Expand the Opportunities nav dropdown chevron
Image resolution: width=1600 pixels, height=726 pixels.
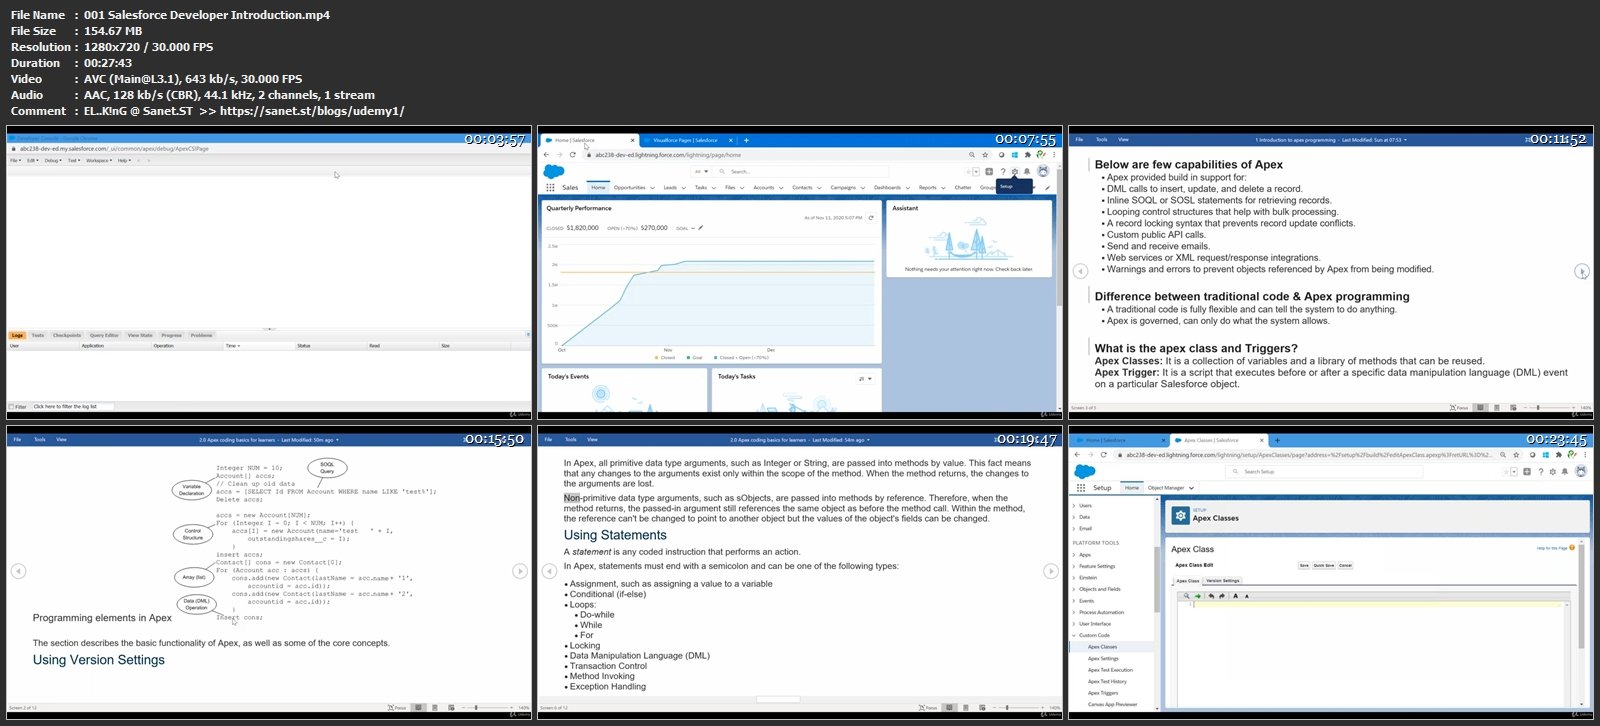pyautogui.click(x=652, y=188)
